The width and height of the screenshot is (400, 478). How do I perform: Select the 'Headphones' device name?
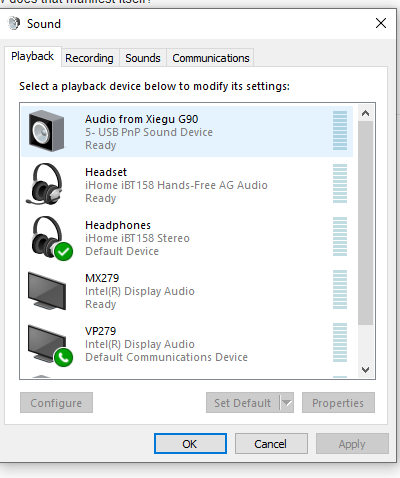click(x=118, y=225)
